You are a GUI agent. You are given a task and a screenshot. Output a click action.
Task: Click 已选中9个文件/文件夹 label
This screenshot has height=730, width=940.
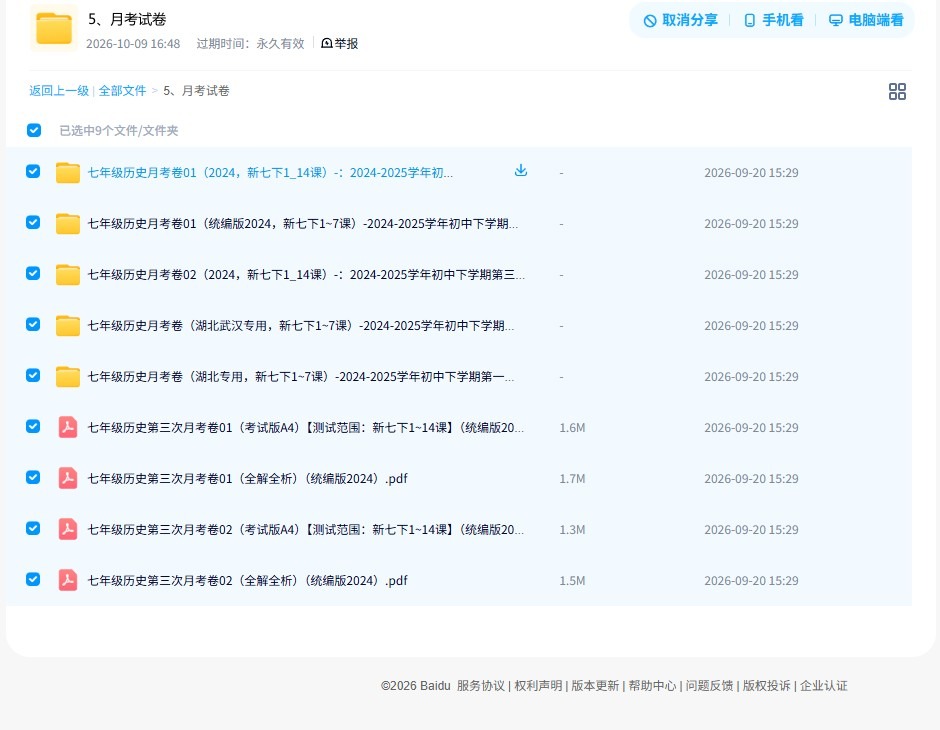[119, 131]
